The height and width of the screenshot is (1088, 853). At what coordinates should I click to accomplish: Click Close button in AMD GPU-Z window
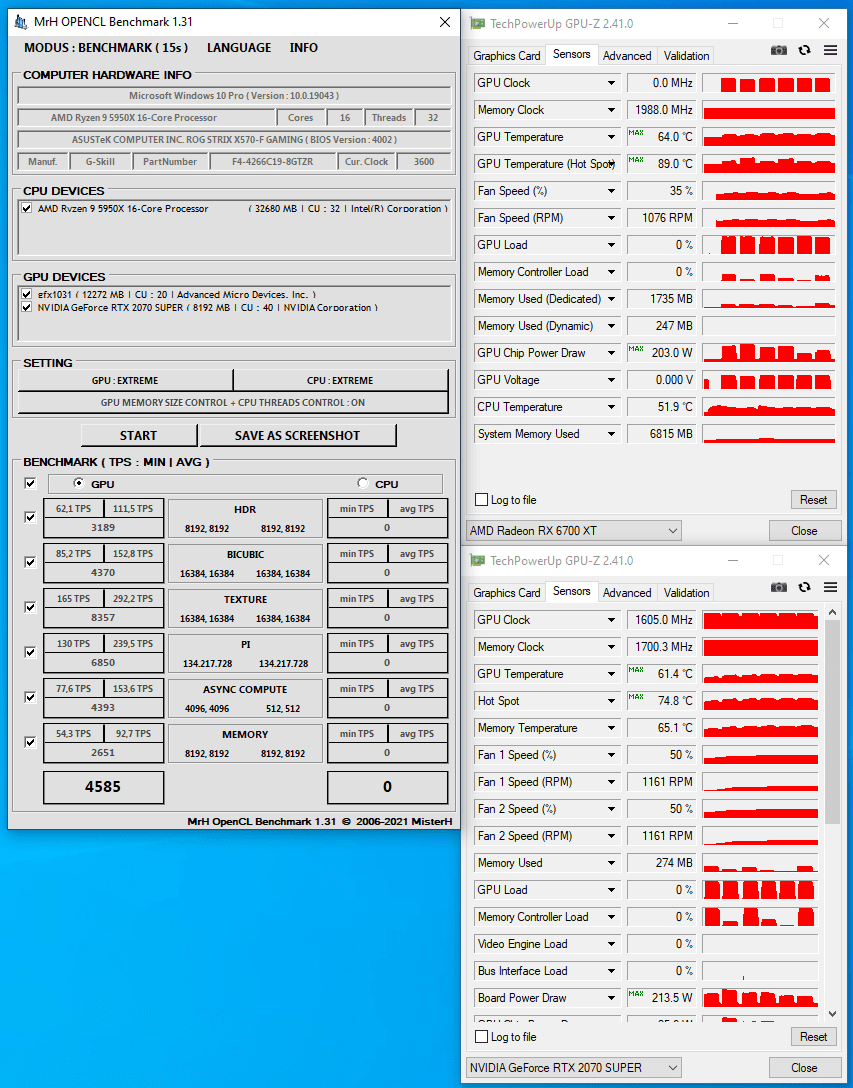point(804,531)
